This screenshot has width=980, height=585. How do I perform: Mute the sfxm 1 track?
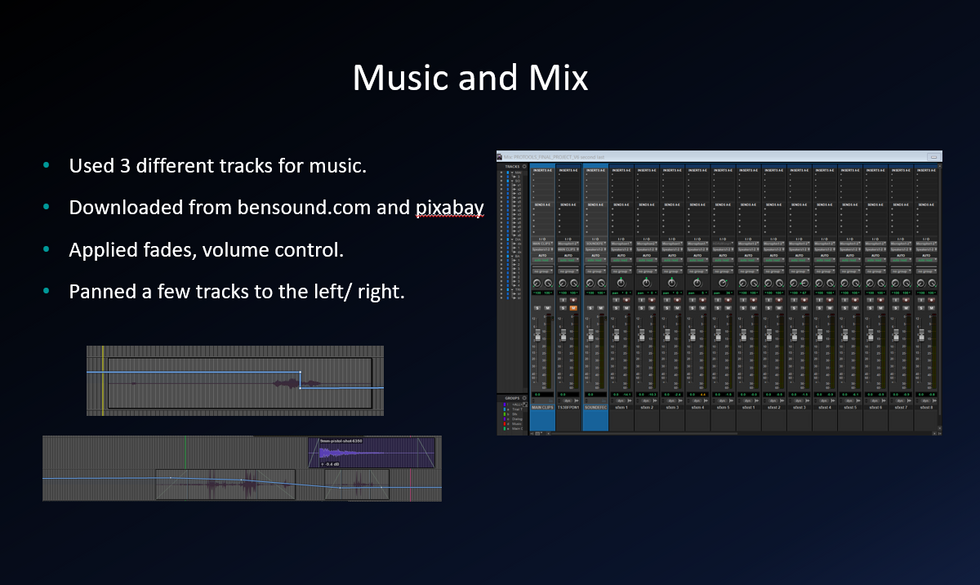pos(626,308)
